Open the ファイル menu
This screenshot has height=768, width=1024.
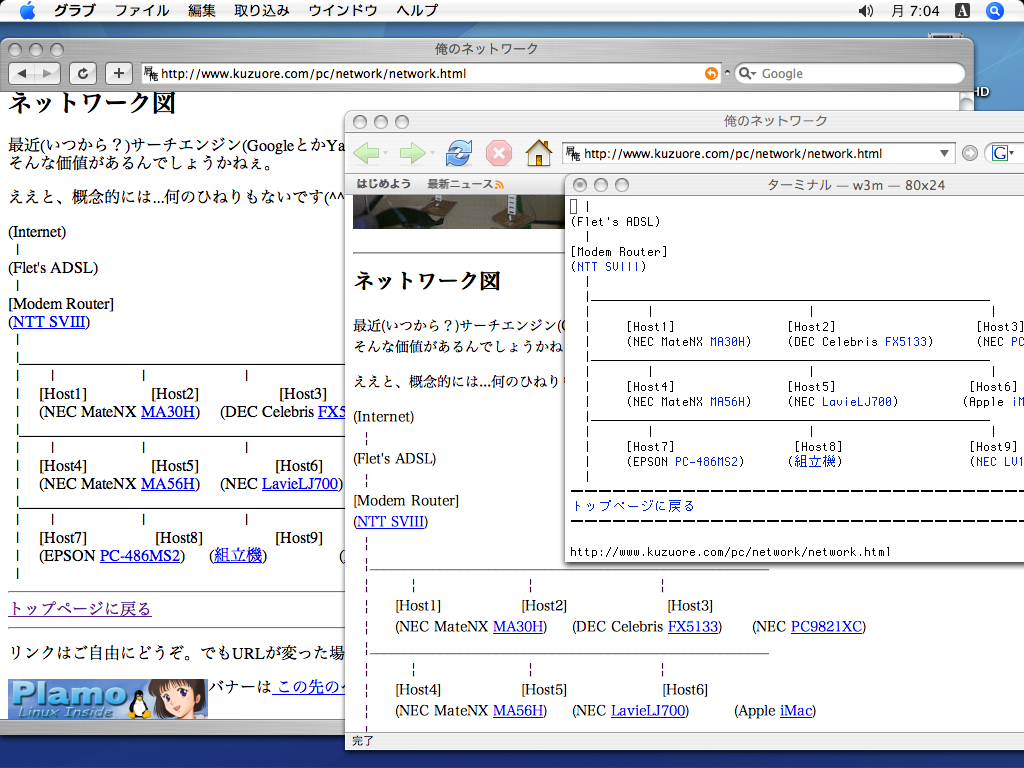click(x=142, y=10)
